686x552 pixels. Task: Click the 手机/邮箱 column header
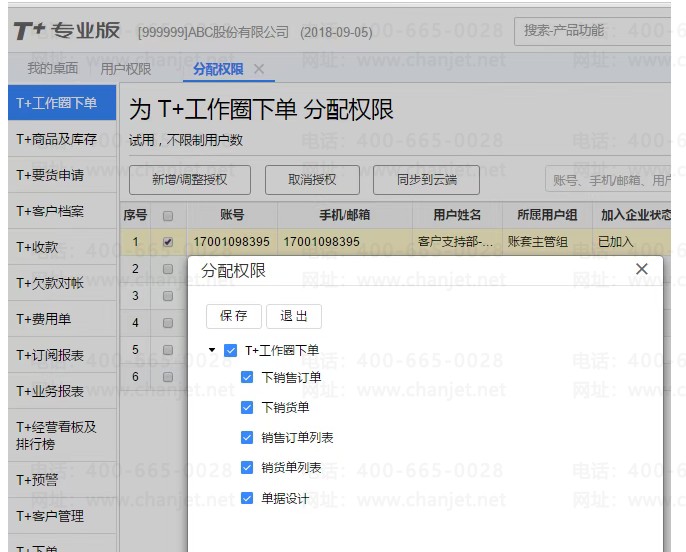click(x=345, y=215)
